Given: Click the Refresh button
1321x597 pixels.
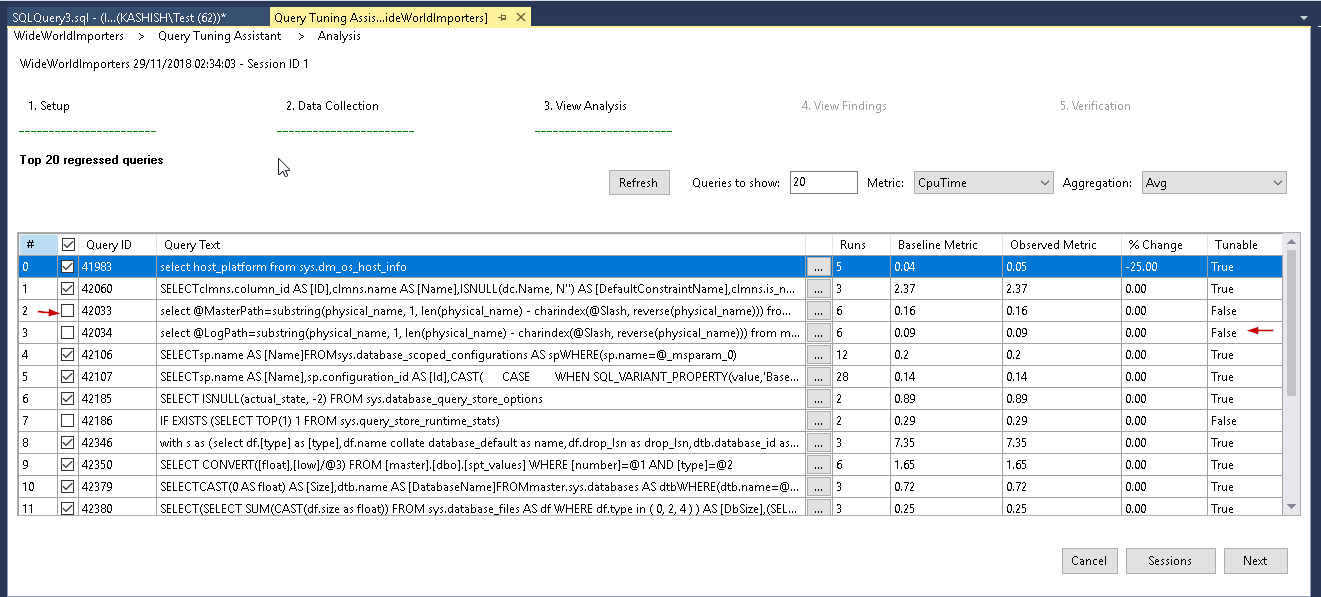Looking at the screenshot, I should 638,183.
